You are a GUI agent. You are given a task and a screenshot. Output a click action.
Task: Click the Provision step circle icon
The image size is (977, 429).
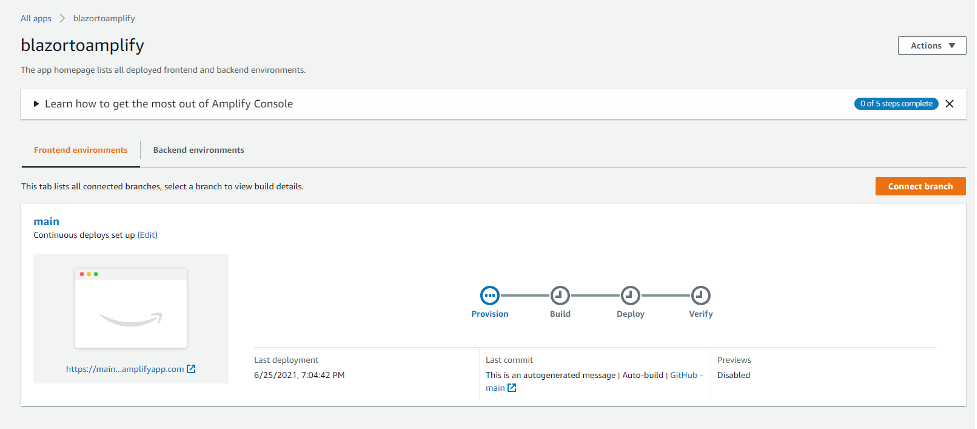(x=489, y=295)
